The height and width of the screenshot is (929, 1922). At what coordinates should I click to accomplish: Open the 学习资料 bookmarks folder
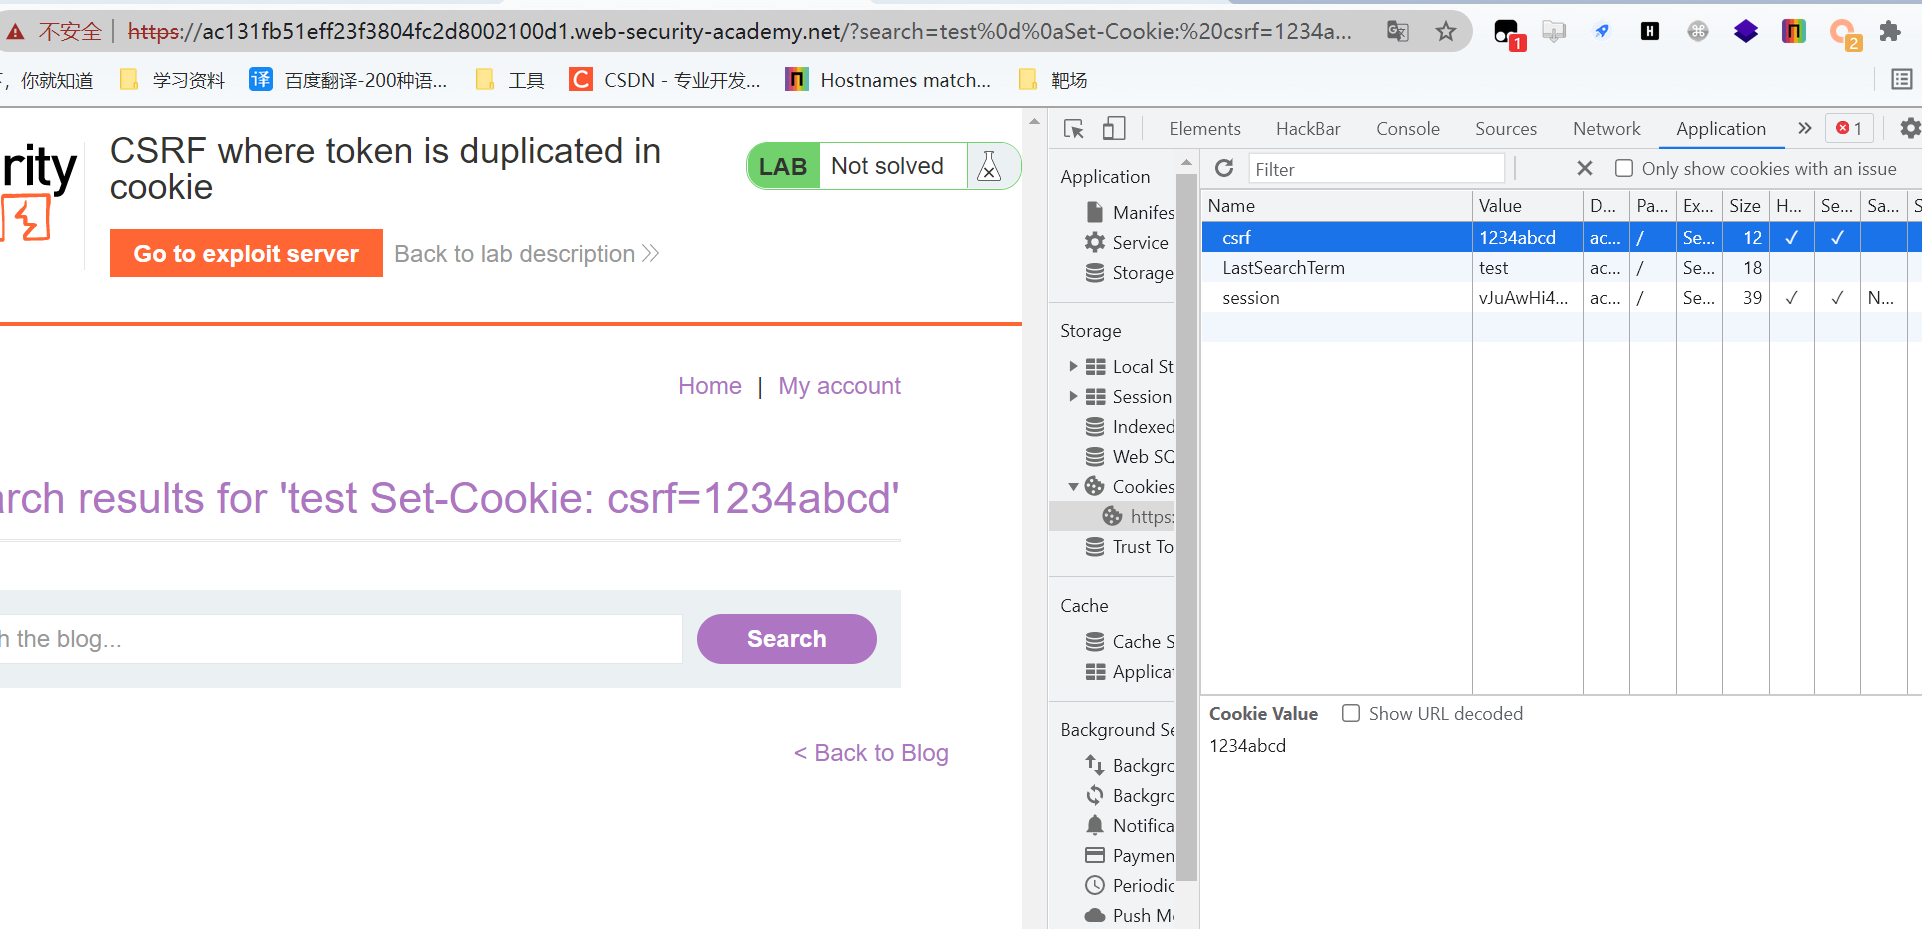click(172, 80)
